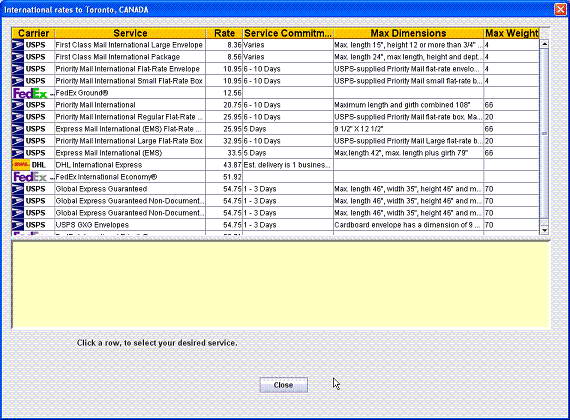Click the USPS logo in the First Class Mail International Large Envelope row
The height and width of the screenshot is (420, 570).
tap(17, 45)
